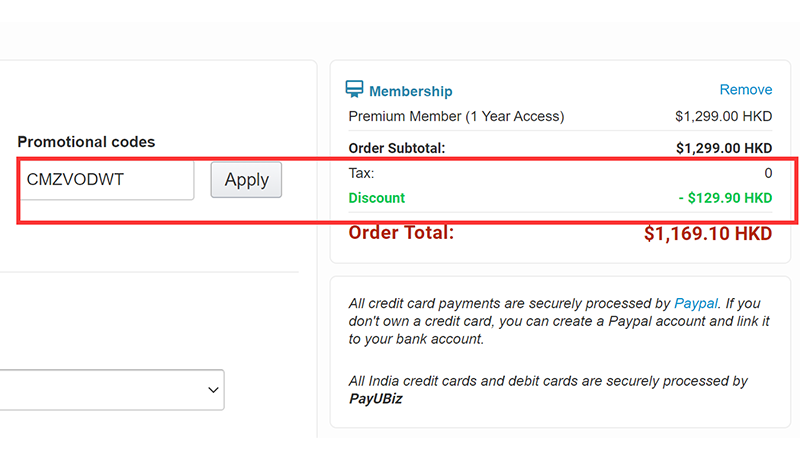
Task: Click the dropdown chevron arrow
Action: [x=211, y=389]
